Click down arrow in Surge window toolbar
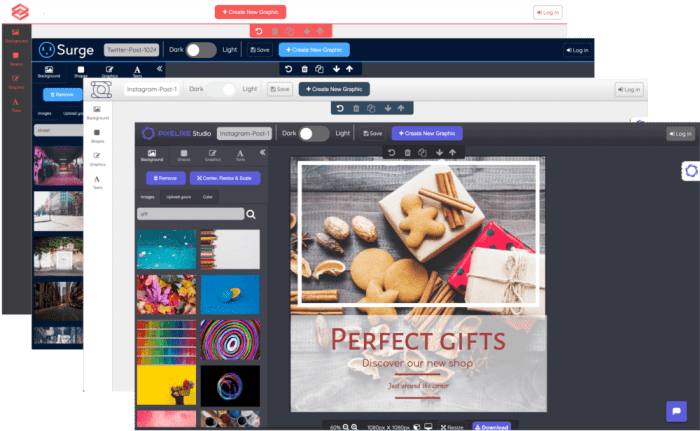Screen dimensions: 700x431 point(336,69)
